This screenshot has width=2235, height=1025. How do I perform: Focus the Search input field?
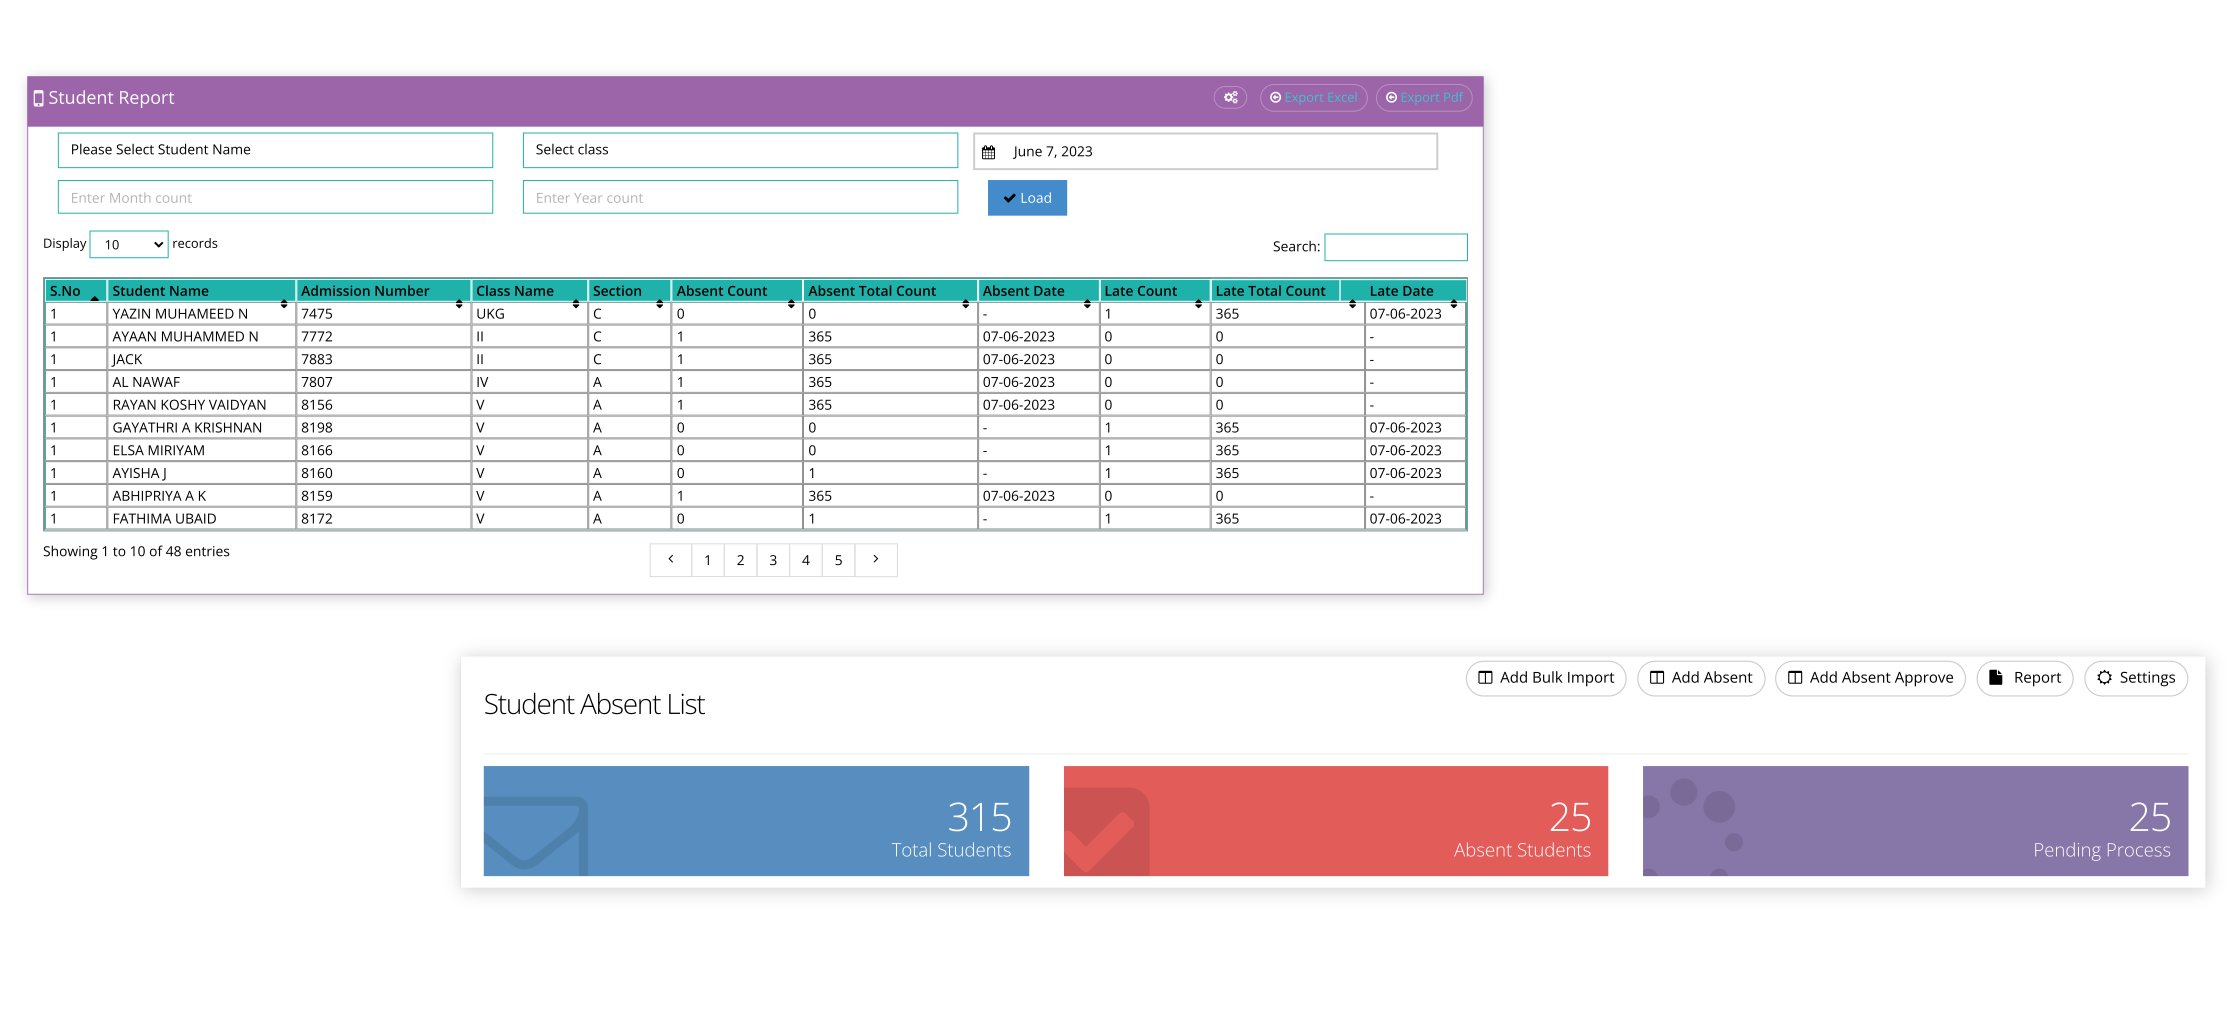click(1395, 247)
